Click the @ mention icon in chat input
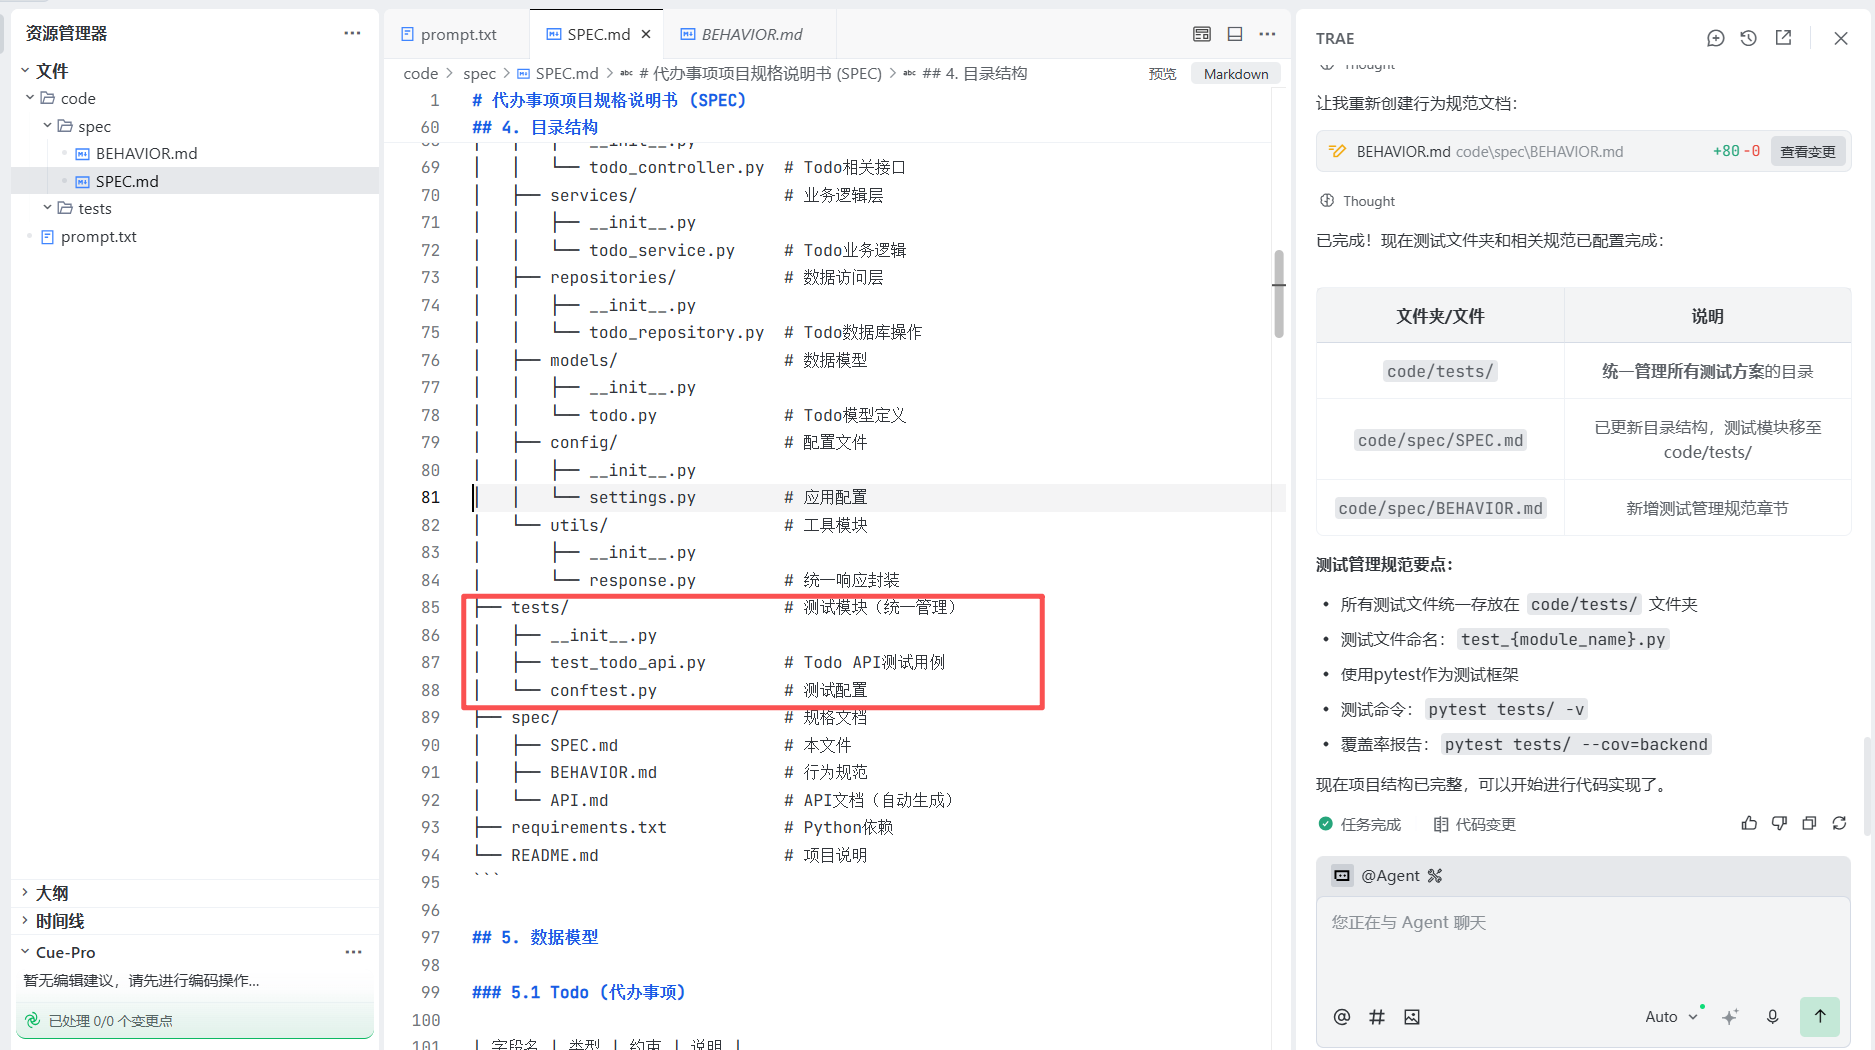The image size is (1875, 1050). (x=1342, y=1017)
